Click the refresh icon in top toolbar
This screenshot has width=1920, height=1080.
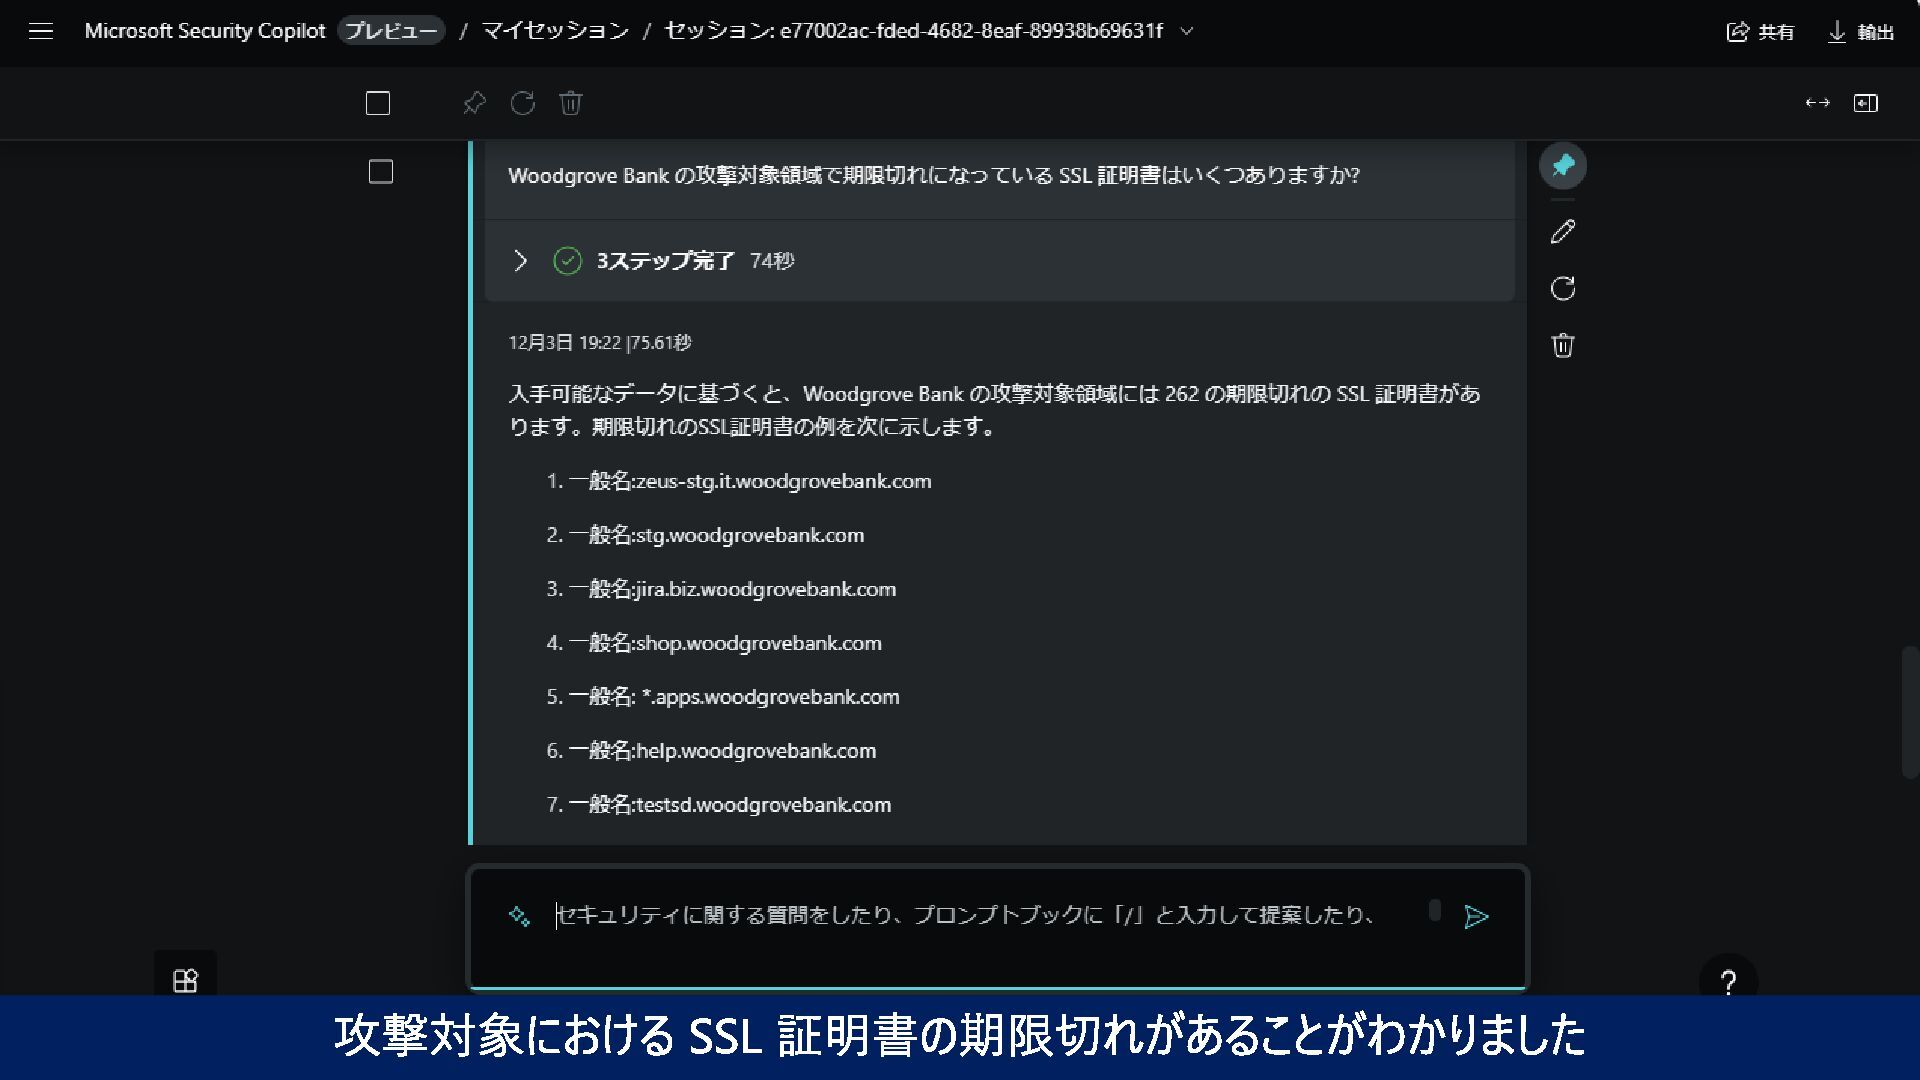522,103
